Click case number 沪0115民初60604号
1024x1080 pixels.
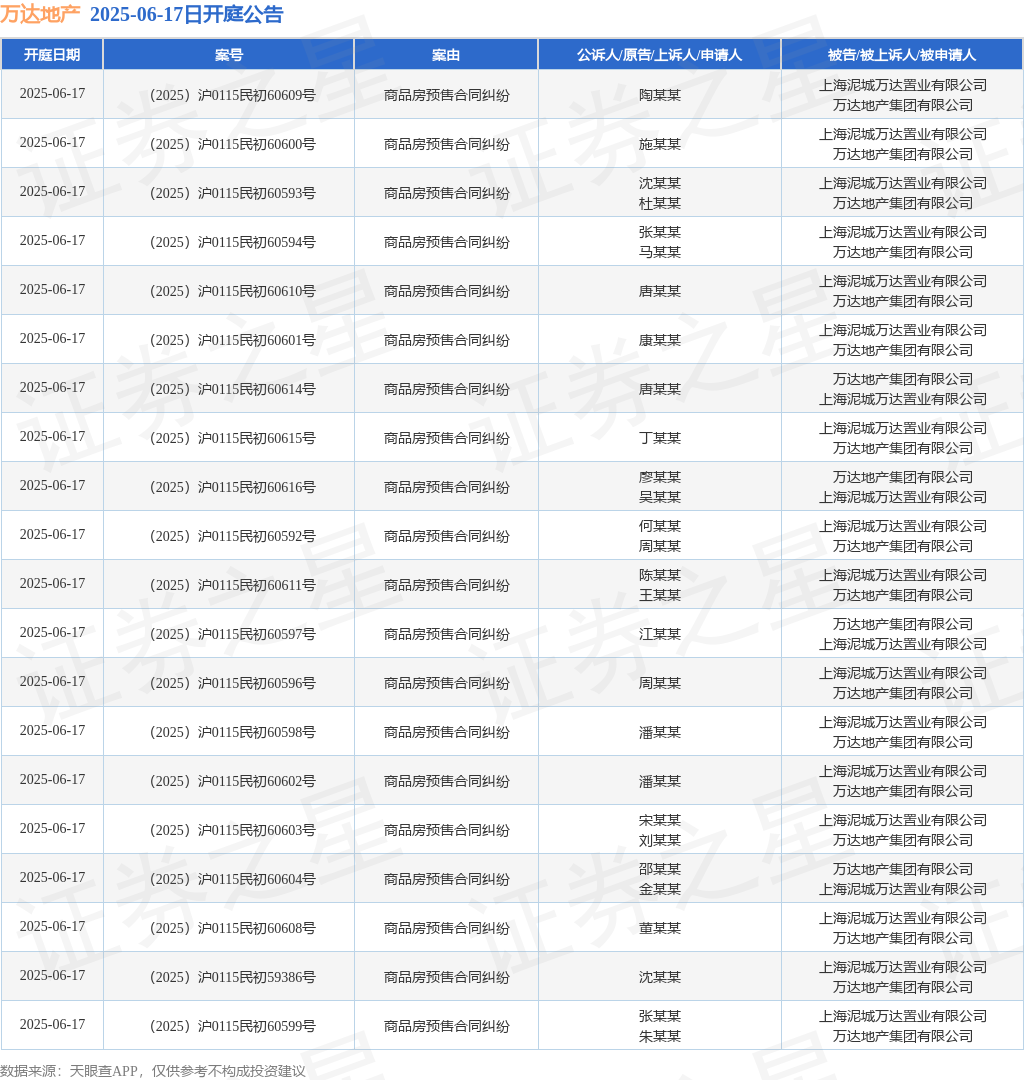(233, 878)
